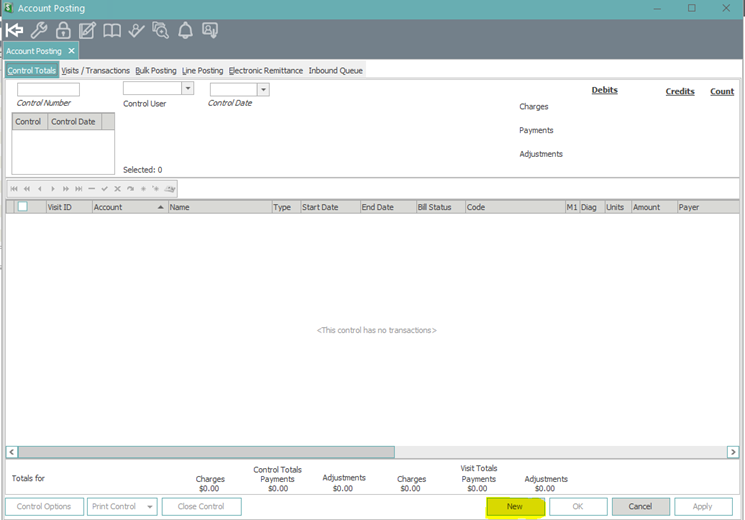Click the Cancel button
Screen dimensions: 745x520
pos(640,507)
